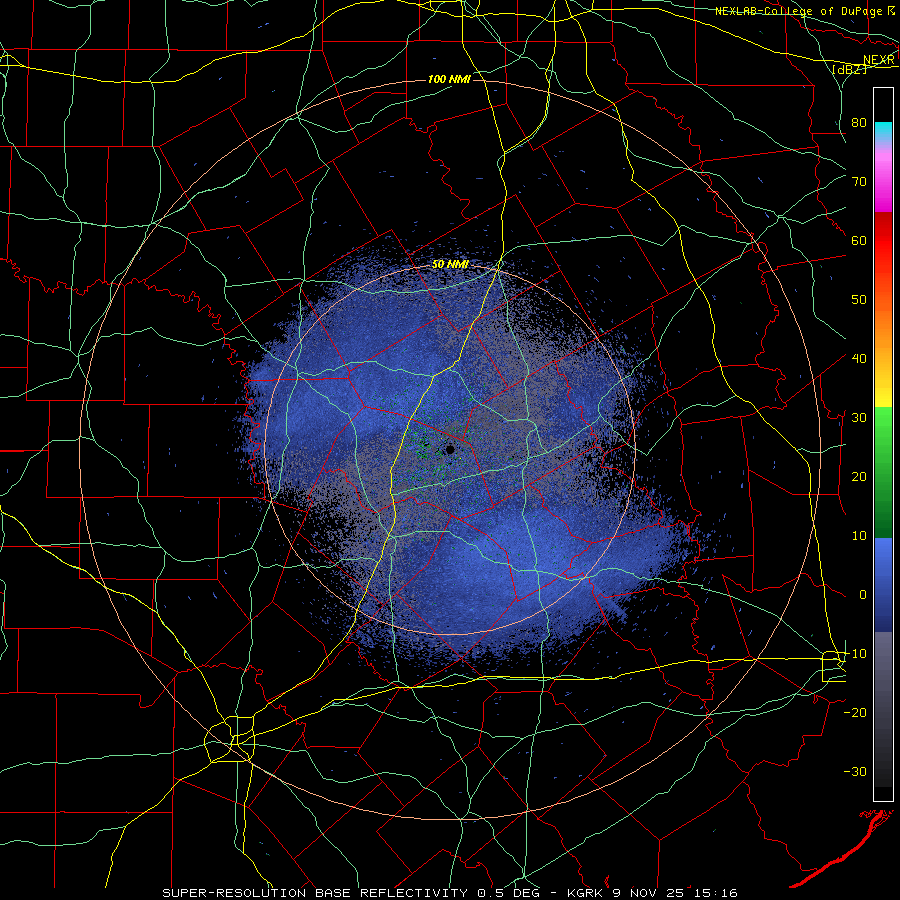Click the 70 value on dBZ scale

pos(859,181)
